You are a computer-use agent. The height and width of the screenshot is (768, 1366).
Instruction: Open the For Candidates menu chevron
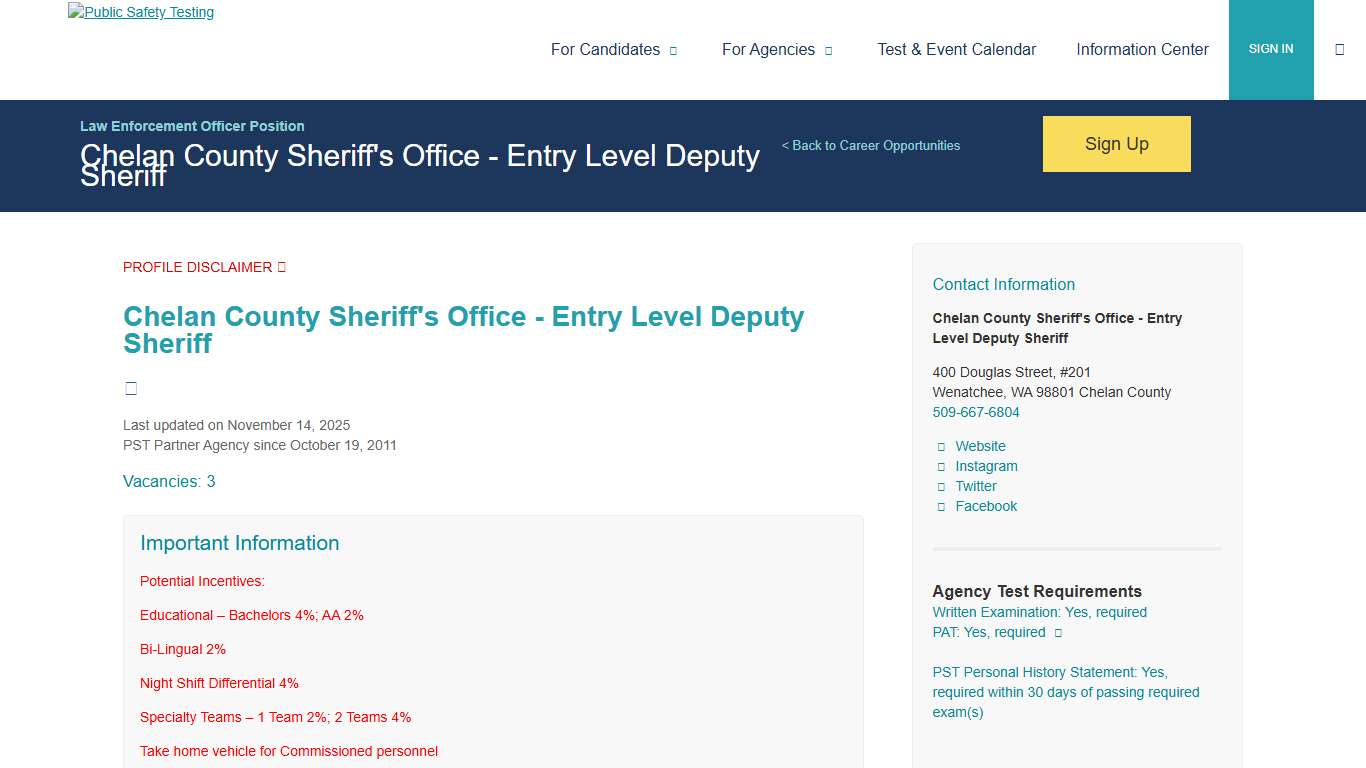(x=673, y=49)
